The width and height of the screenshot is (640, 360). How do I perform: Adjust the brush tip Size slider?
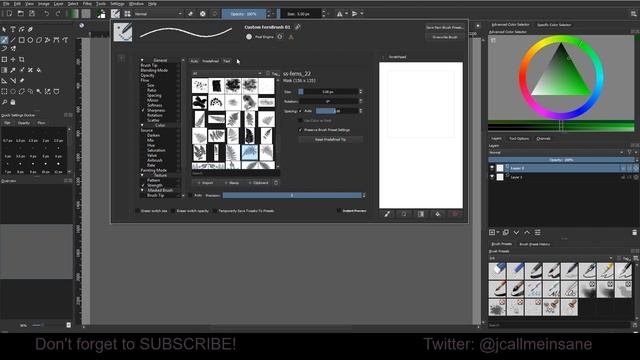tap(329, 92)
